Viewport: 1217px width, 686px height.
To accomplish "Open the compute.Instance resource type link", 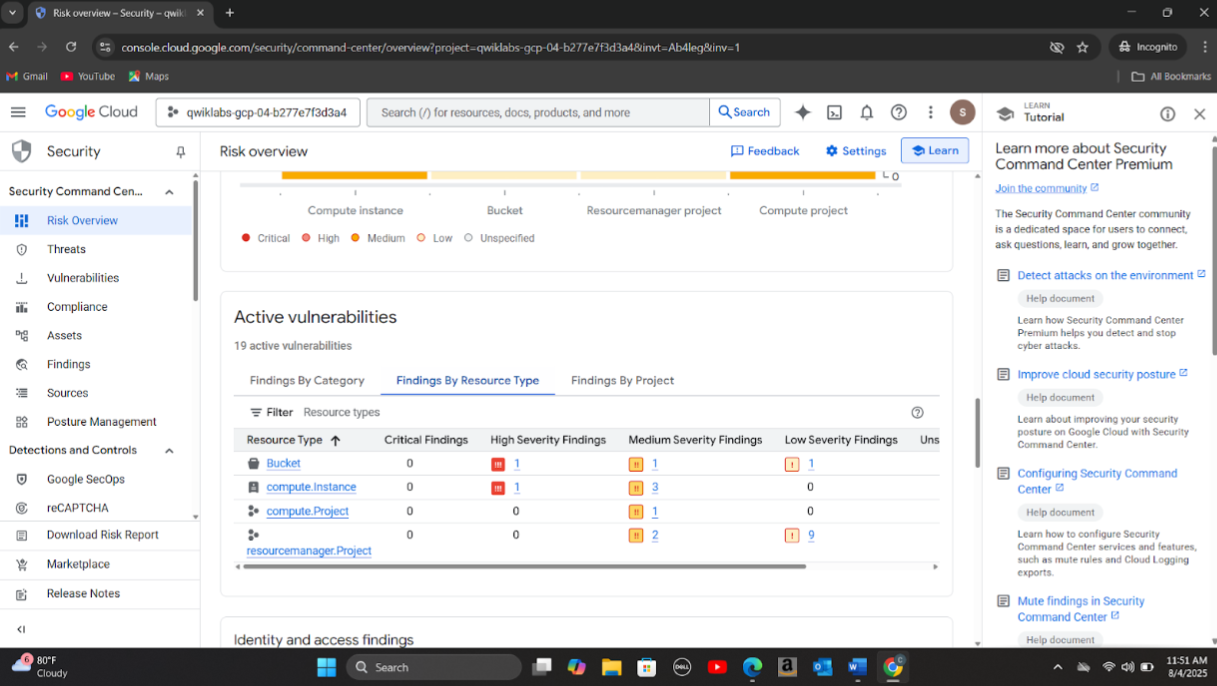I will [x=311, y=487].
